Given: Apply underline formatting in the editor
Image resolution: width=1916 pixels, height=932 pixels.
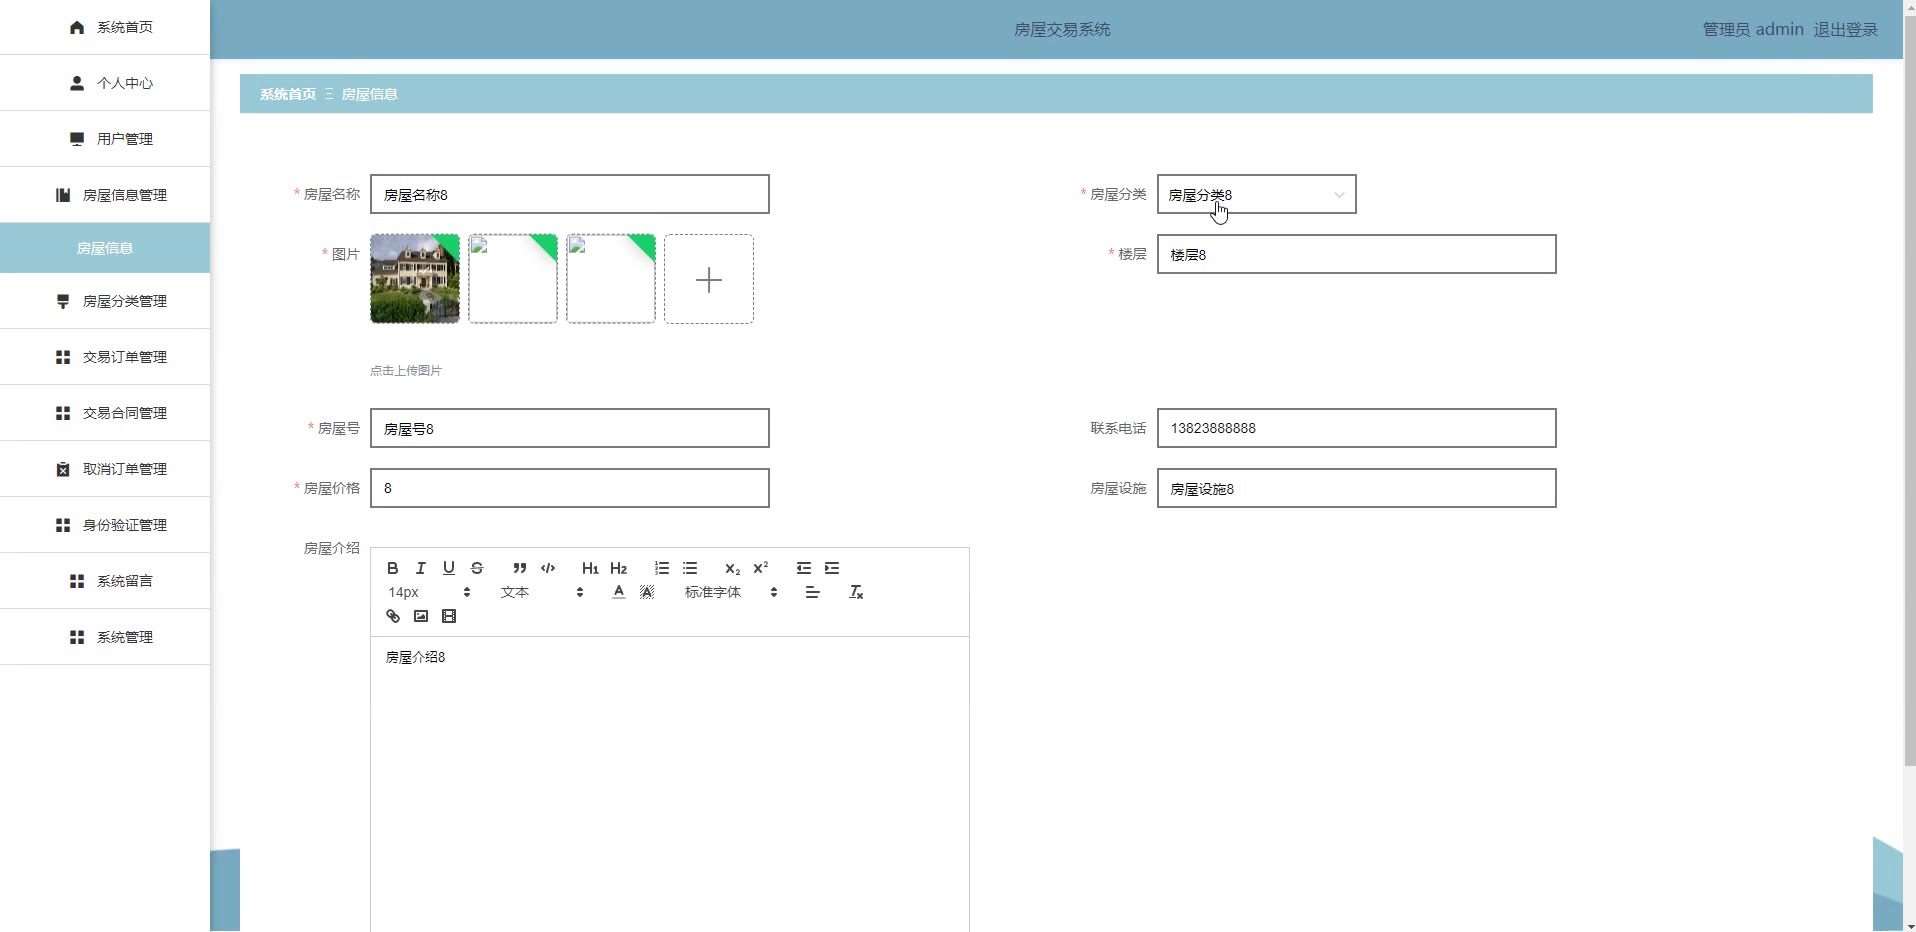Looking at the screenshot, I should coord(449,568).
